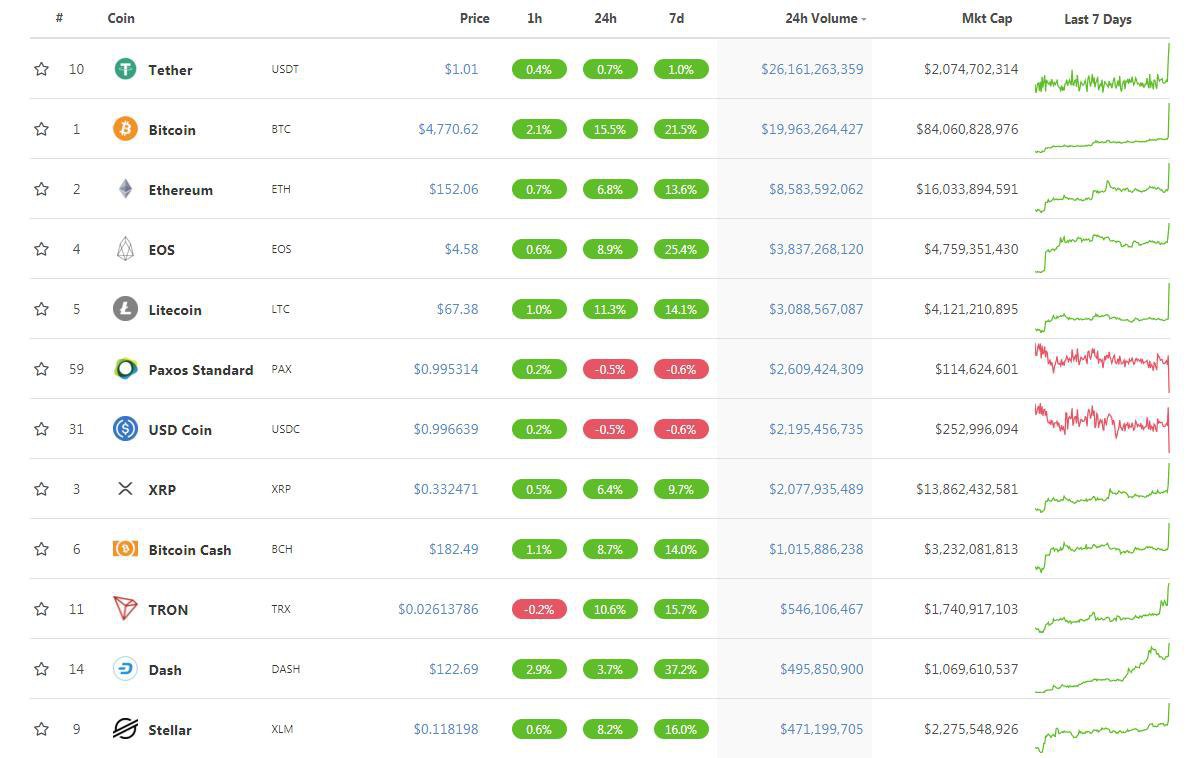Viewport: 1200px width, 758px height.
Task: Click Tether volume $26,161,263,359
Action: point(812,69)
